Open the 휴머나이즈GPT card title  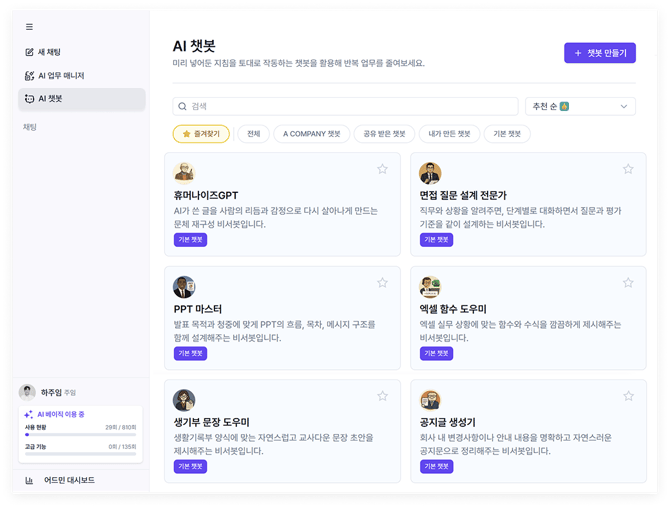click(x=206, y=196)
